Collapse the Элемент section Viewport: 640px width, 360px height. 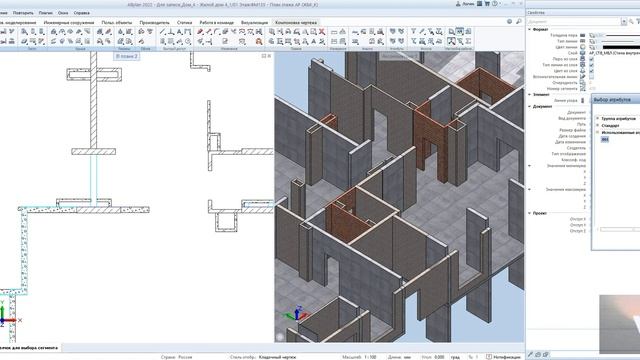(x=530, y=94)
